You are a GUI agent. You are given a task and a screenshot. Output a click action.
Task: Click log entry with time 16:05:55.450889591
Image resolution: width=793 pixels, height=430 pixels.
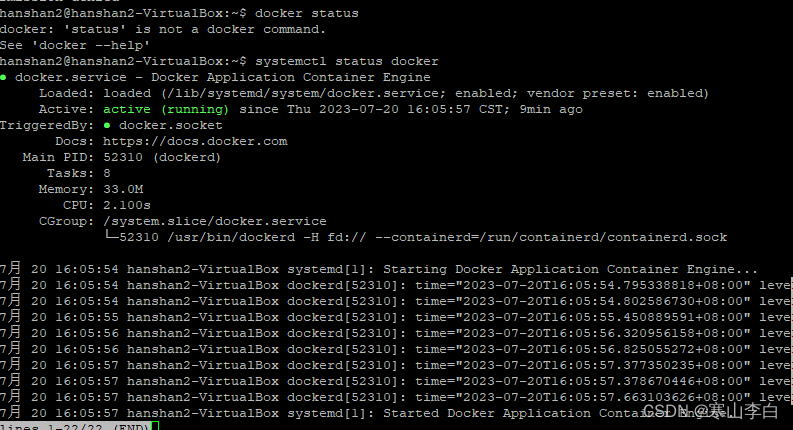(394, 317)
